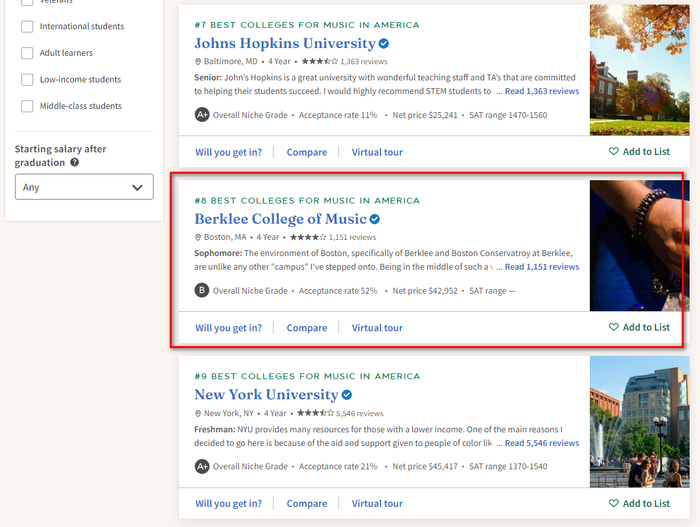
Task: Click the NYU A+ grade badge
Action: [202, 466]
